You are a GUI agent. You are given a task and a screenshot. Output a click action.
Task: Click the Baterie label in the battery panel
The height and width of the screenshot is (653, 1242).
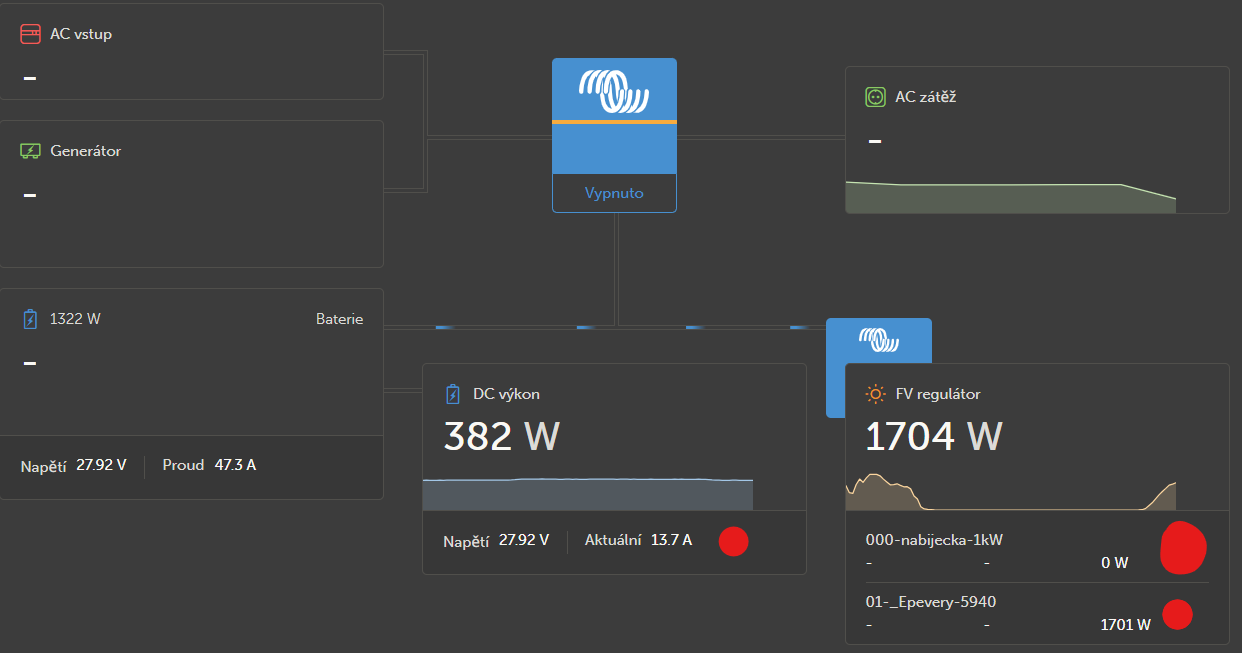(339, 319)
